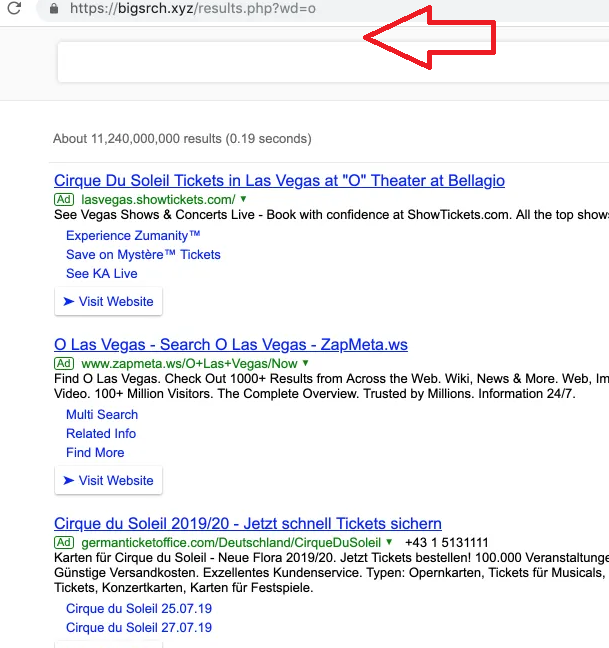Open O Las Vegas ZapMeta.ws result

click(231, 345)
